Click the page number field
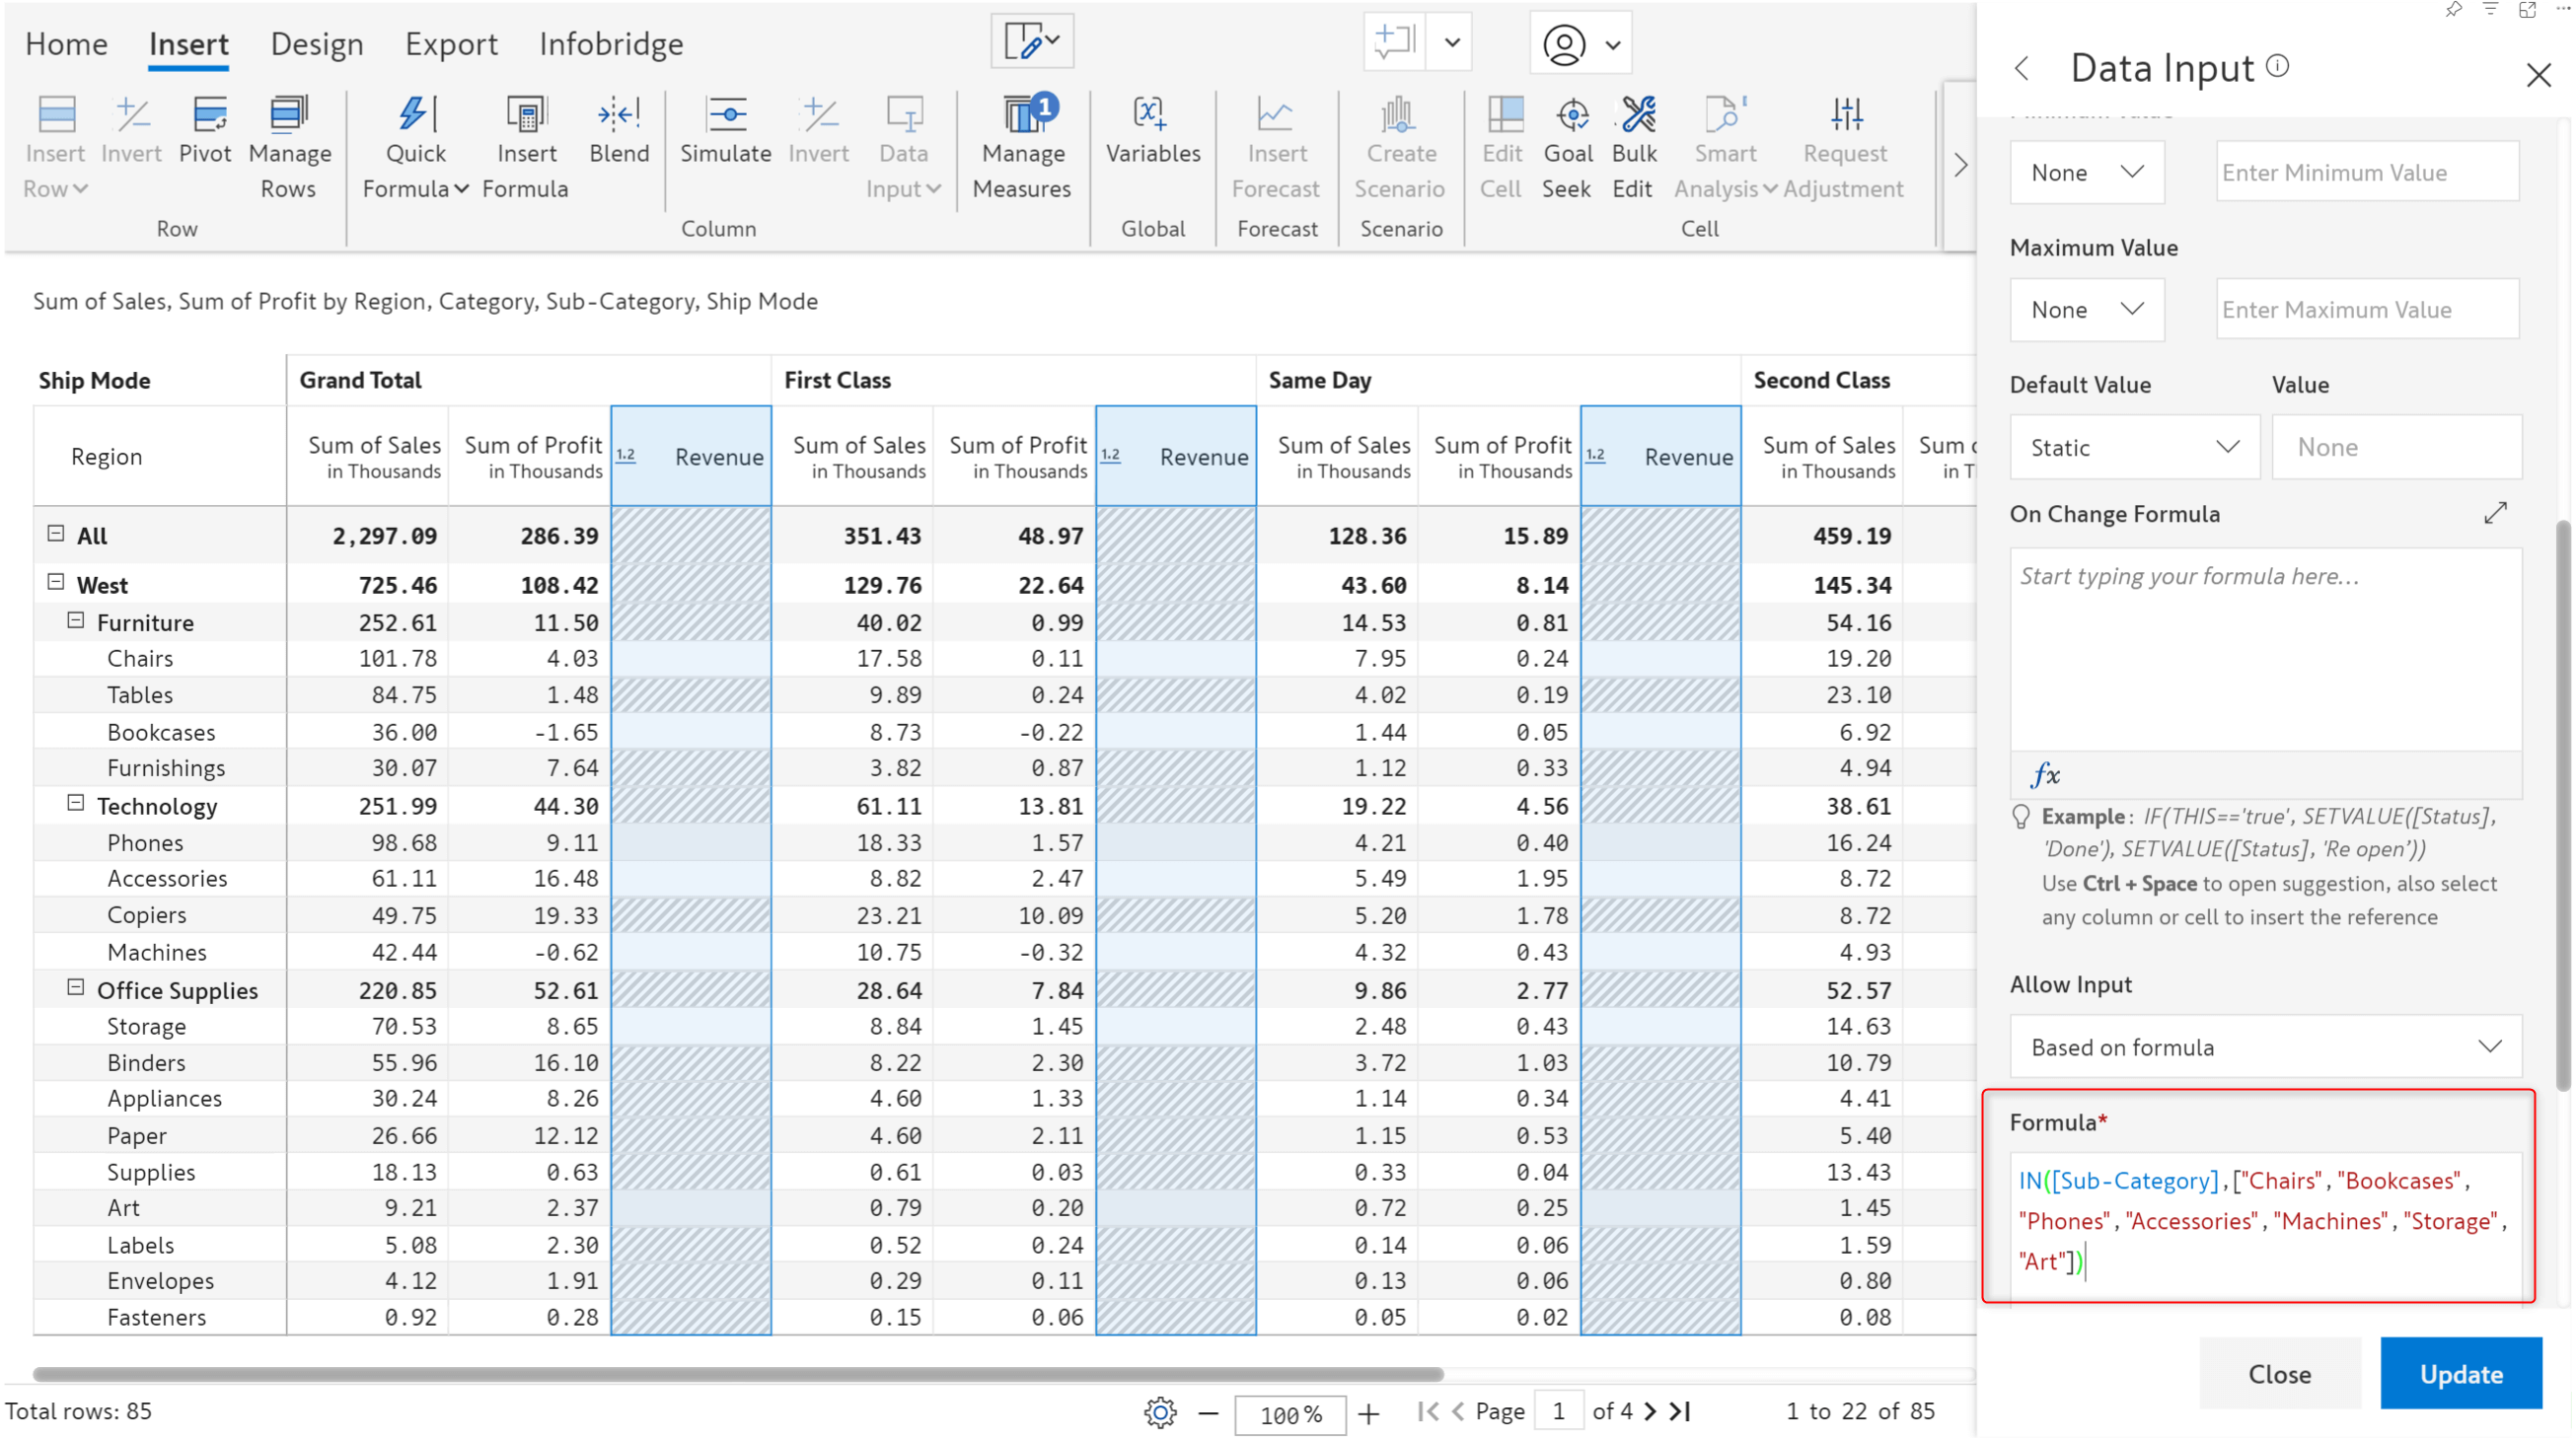Viewport: 2576px width, 1441px height. pos(1558,1412)
